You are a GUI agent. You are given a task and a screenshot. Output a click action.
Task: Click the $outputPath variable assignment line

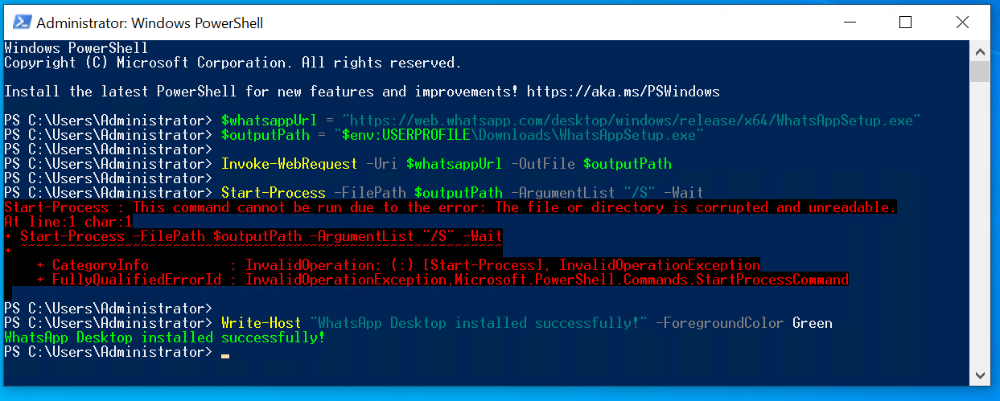(x=459, y=135)
